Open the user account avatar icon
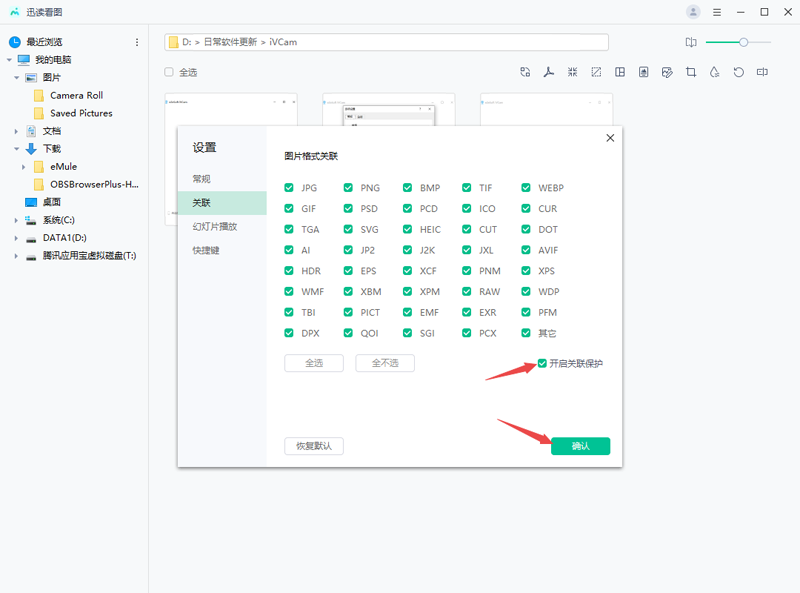The image size is (800, 593). pyautogui.click(x=693, y=12)
